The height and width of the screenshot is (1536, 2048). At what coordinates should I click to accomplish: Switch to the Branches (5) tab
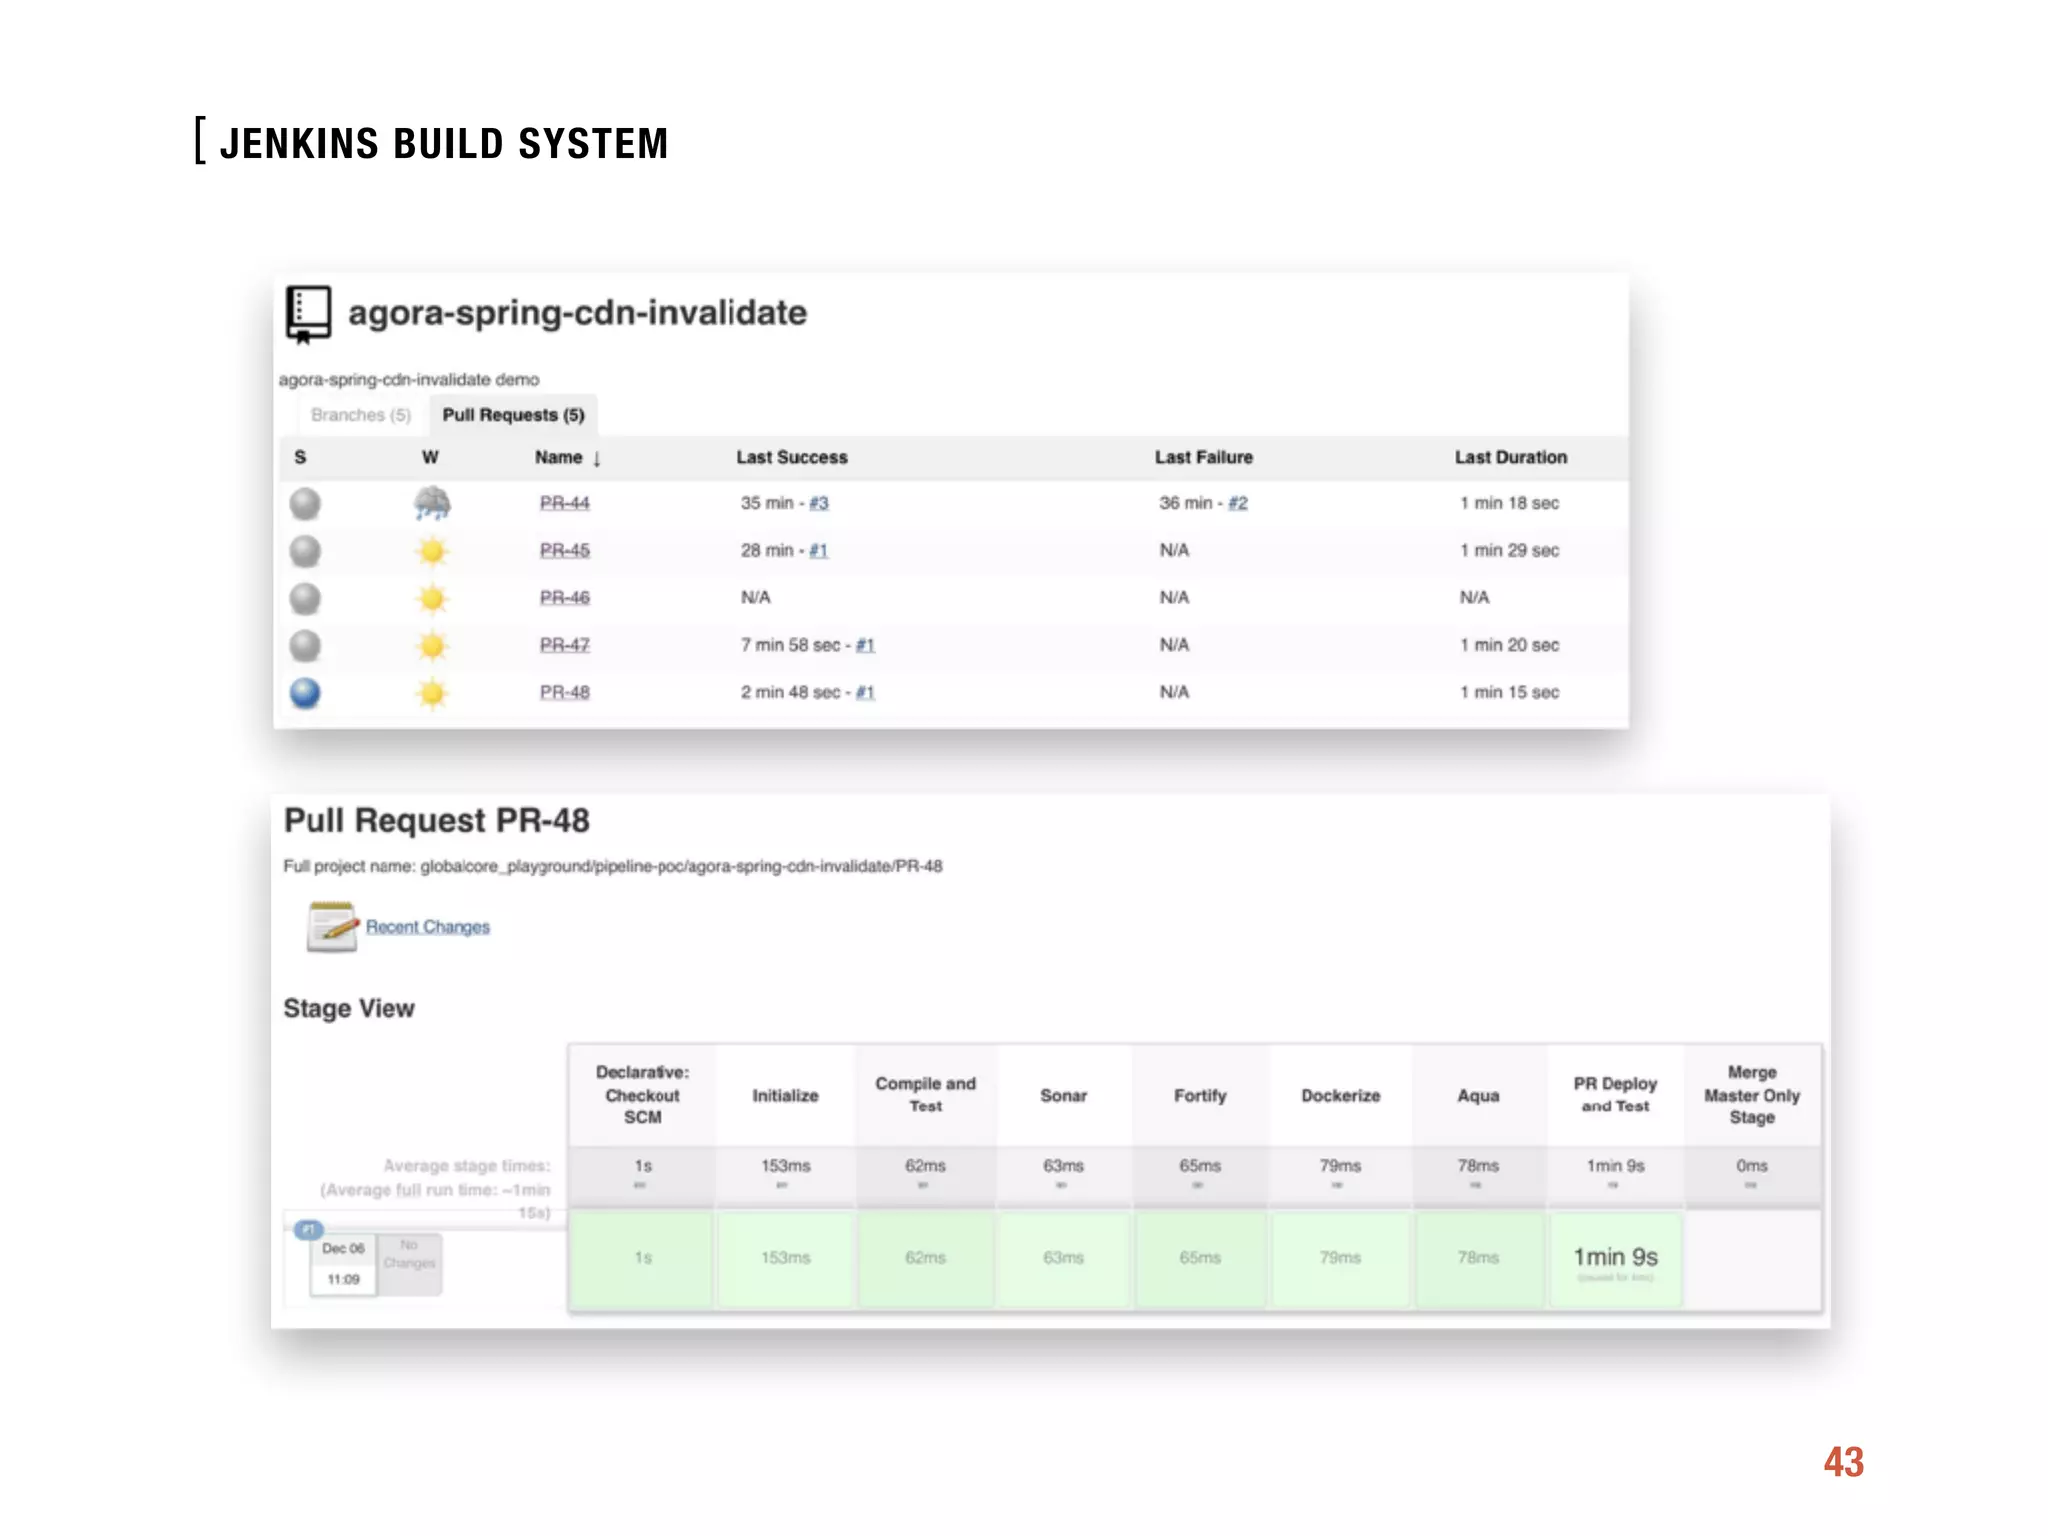[x=360, y=415]
